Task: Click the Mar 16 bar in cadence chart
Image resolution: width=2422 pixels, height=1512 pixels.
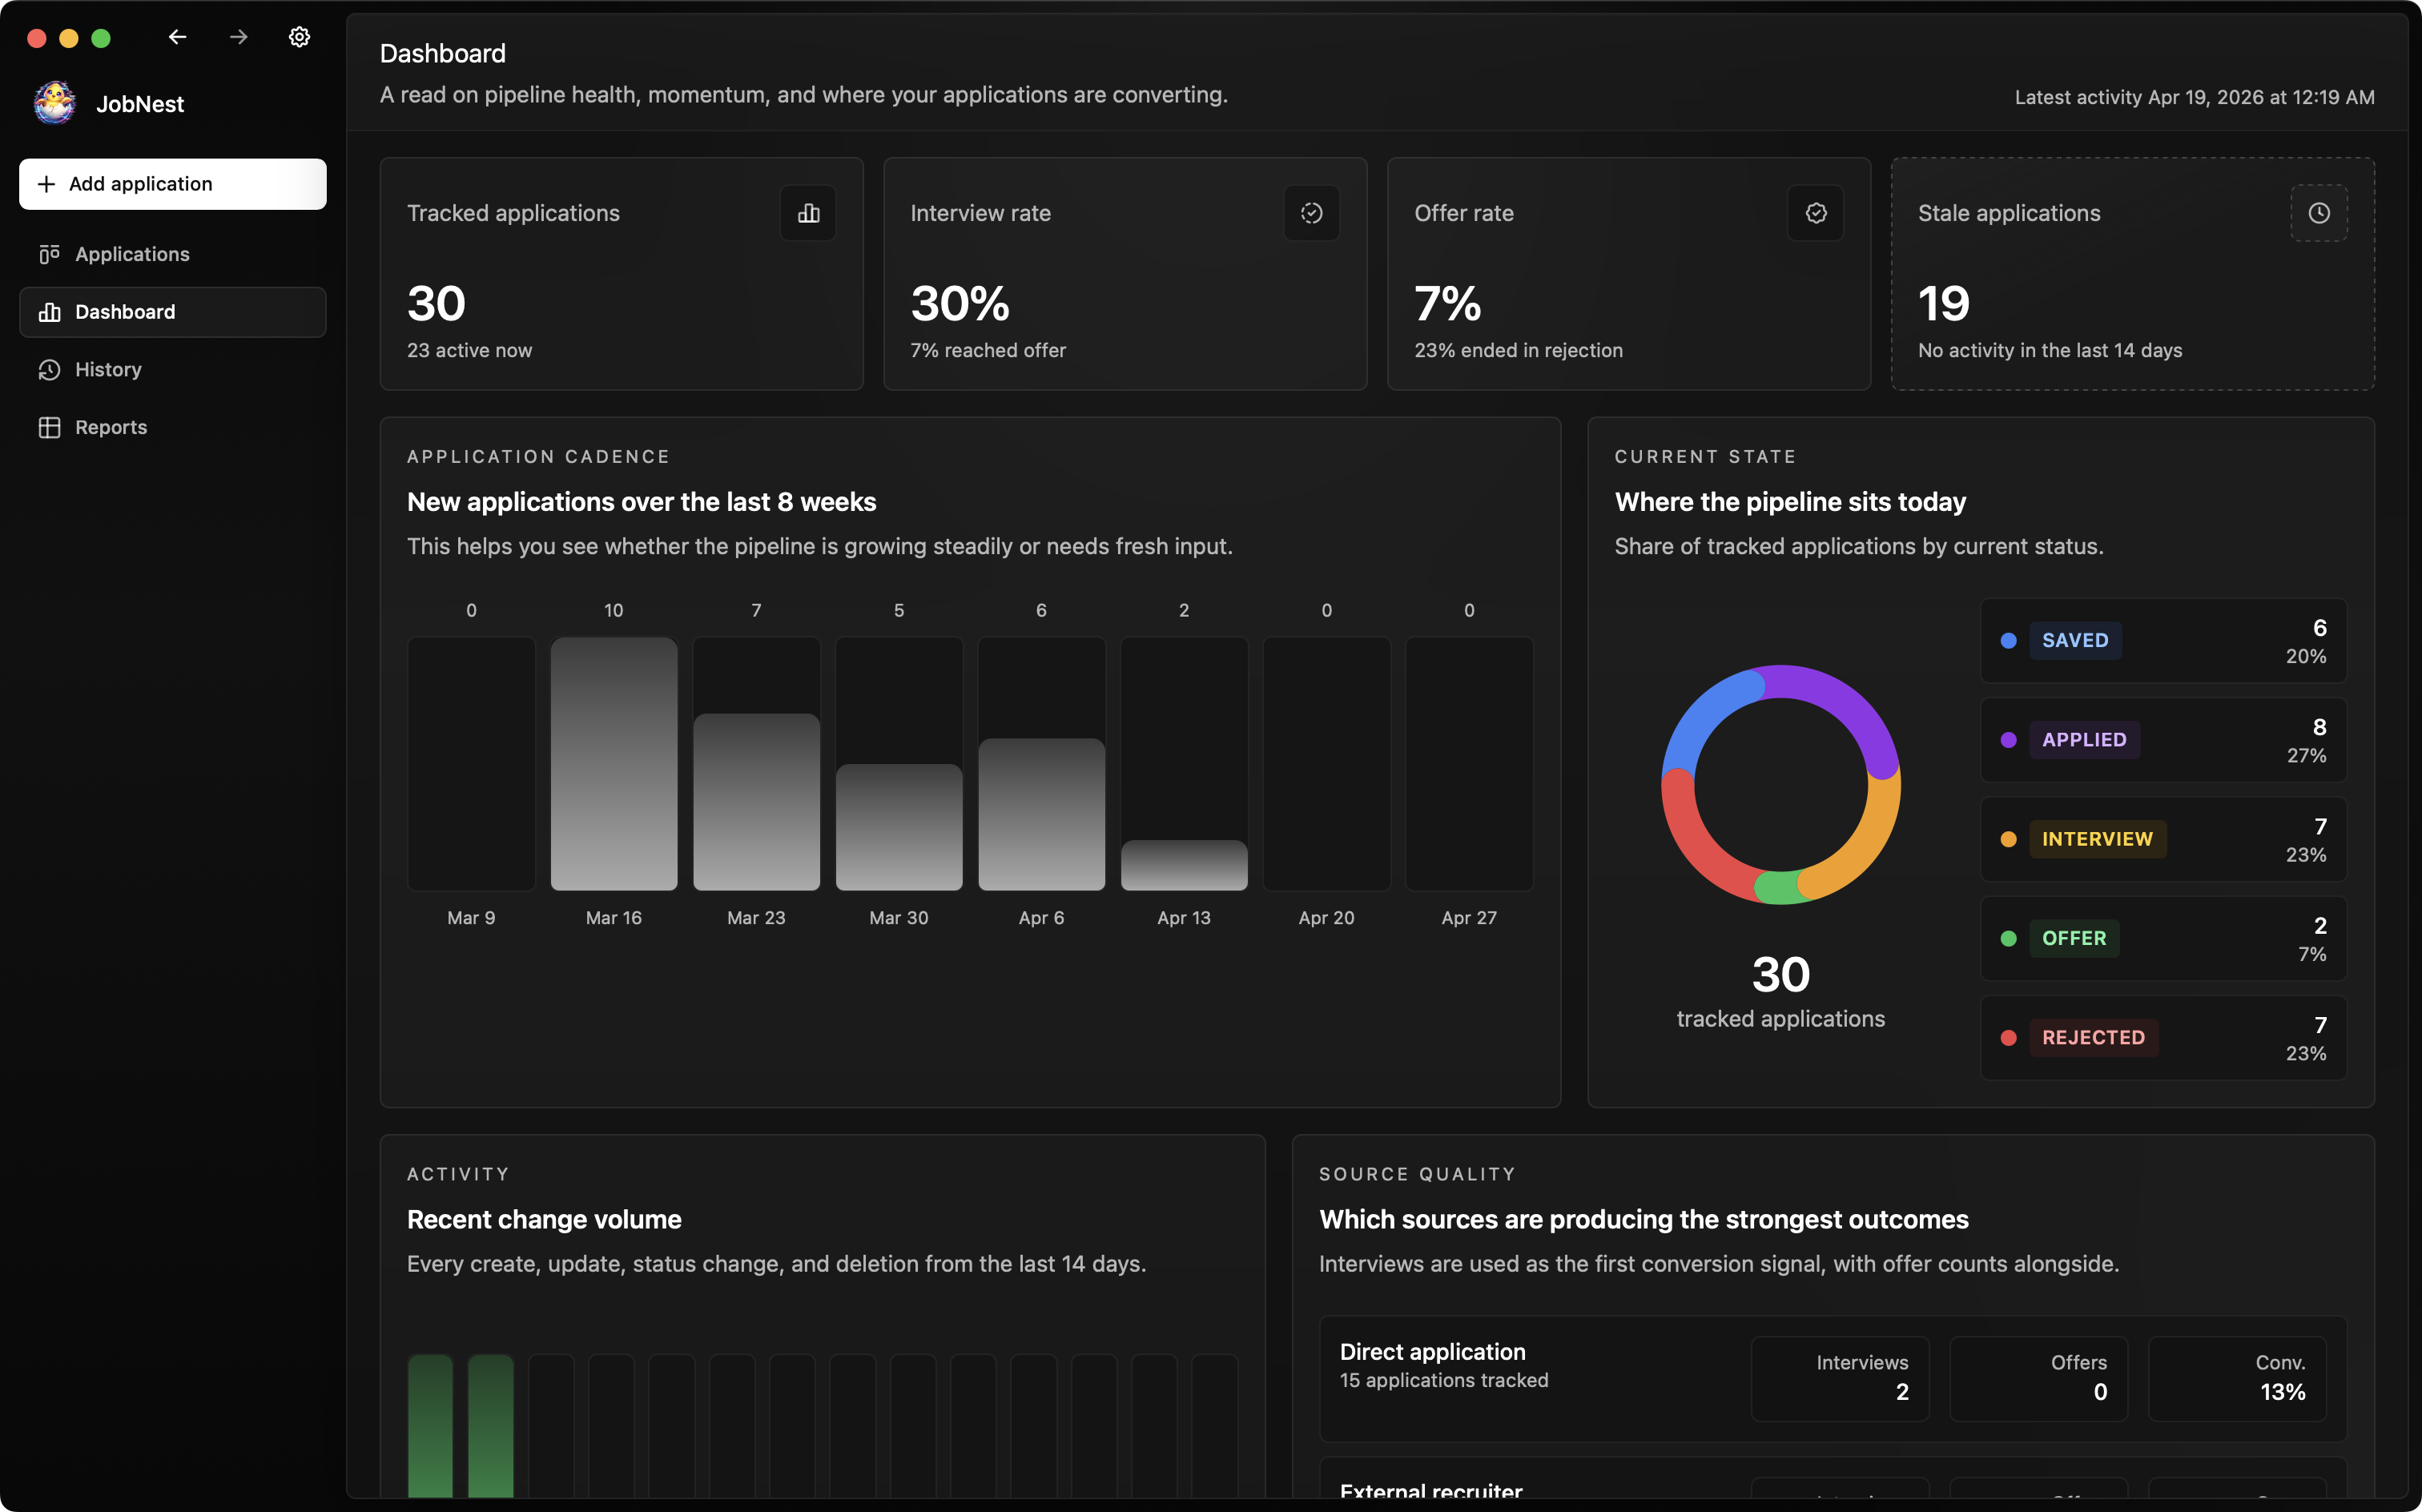Action: [x=613, y=764]
